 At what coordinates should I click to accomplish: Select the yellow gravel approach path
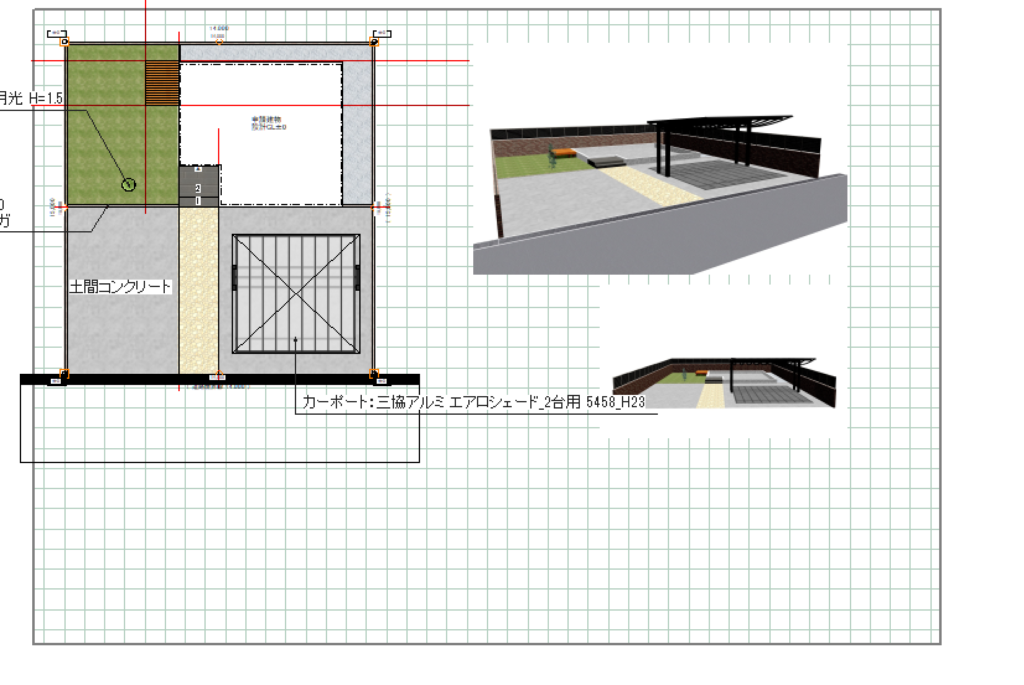(198, 300)
